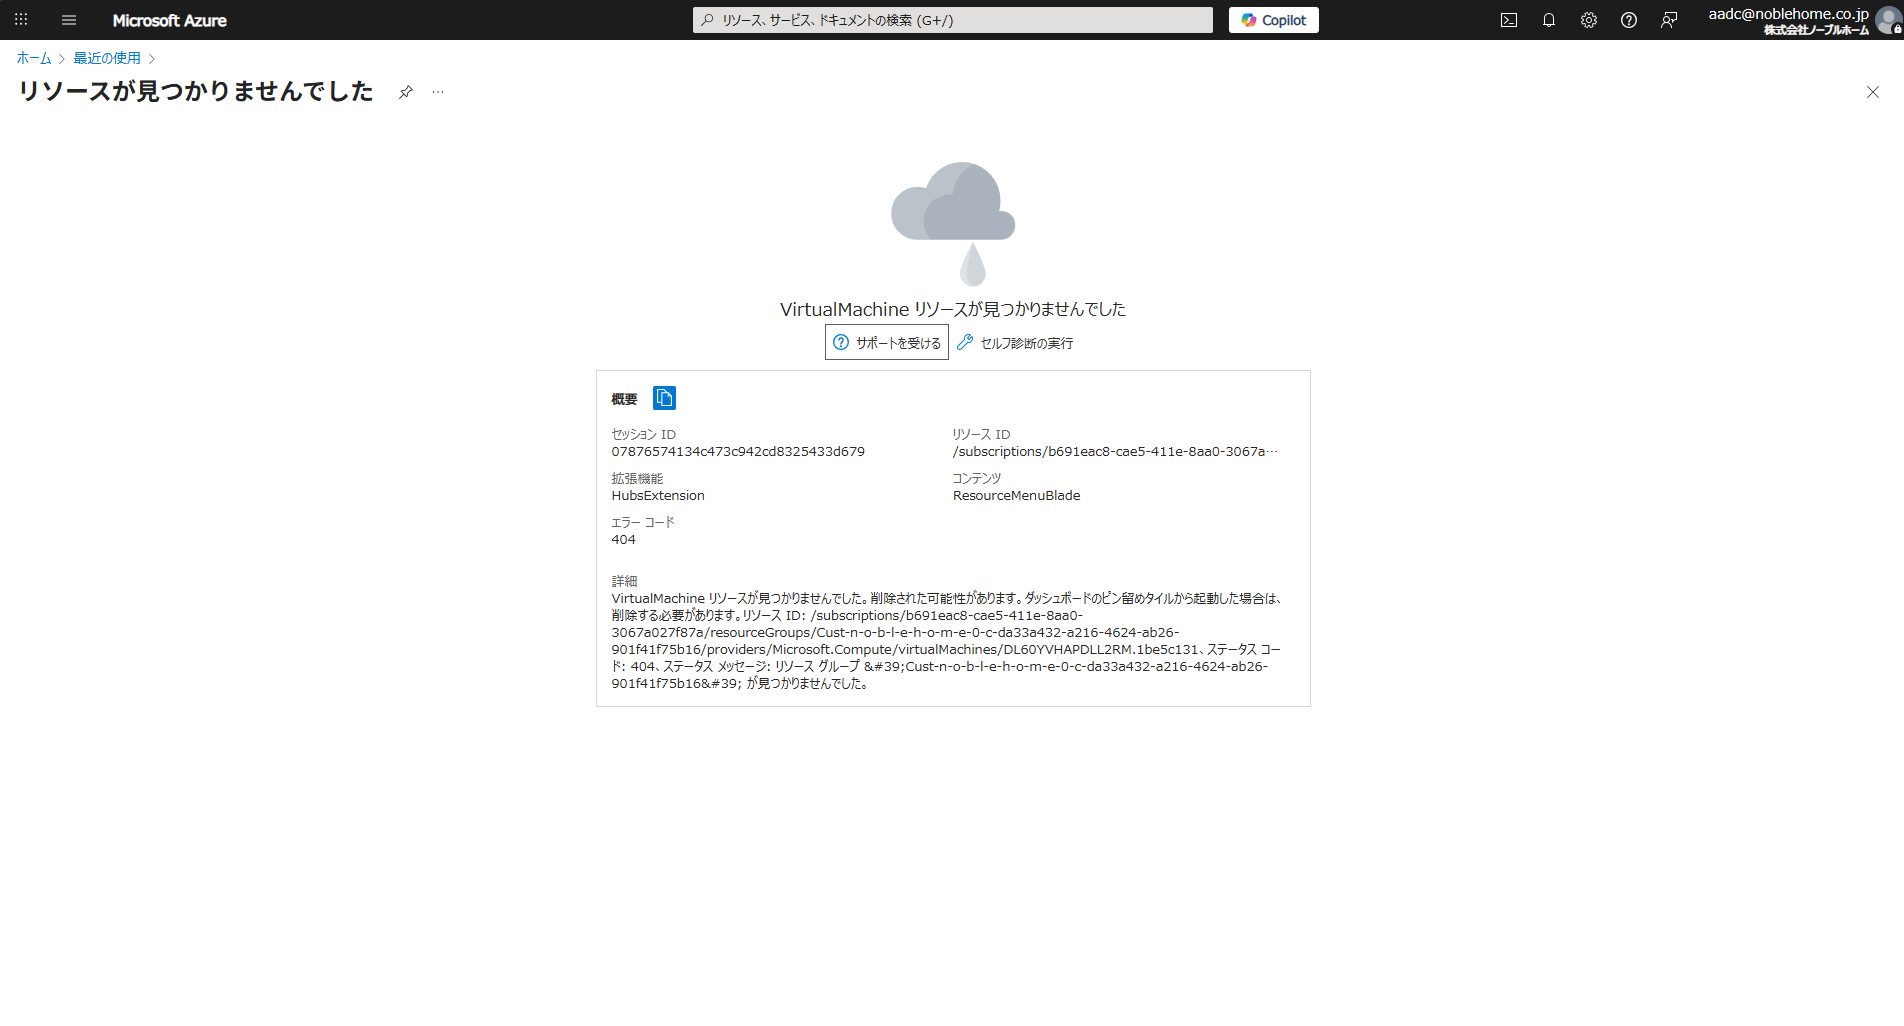The image size is (1904, 1026).
Task: Select HubsExtension text
Action: click(658, 496)
